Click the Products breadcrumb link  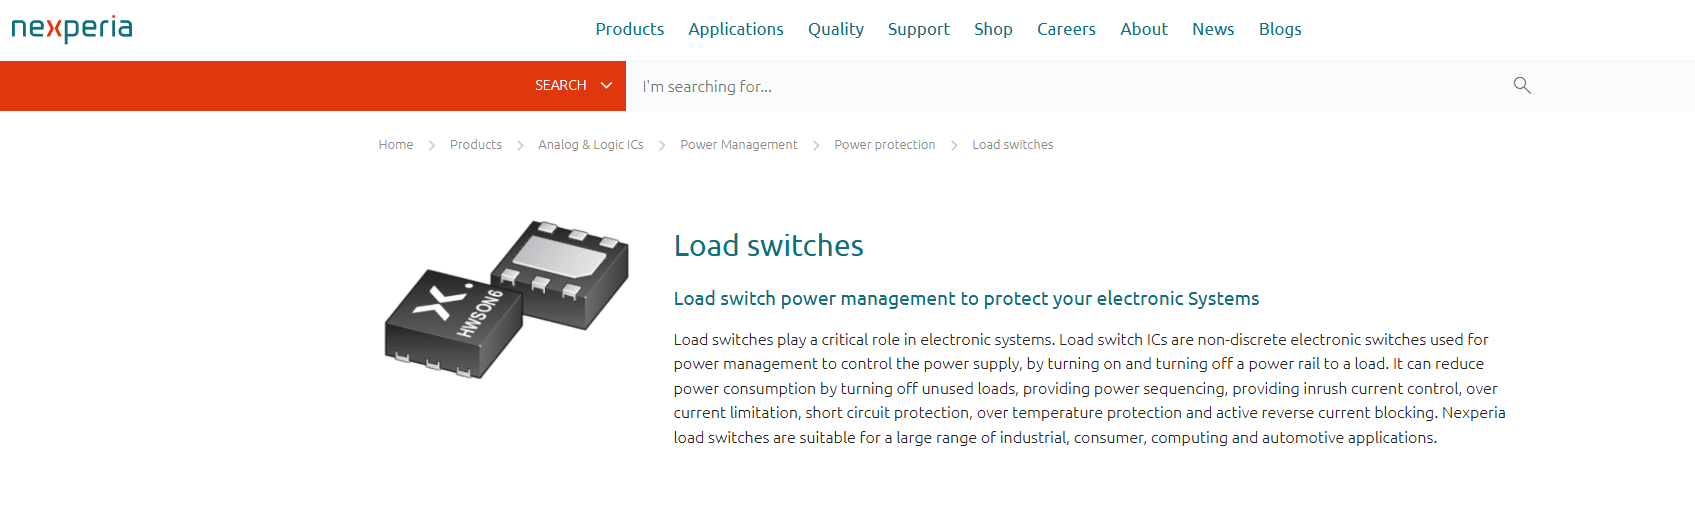point(476,145)
